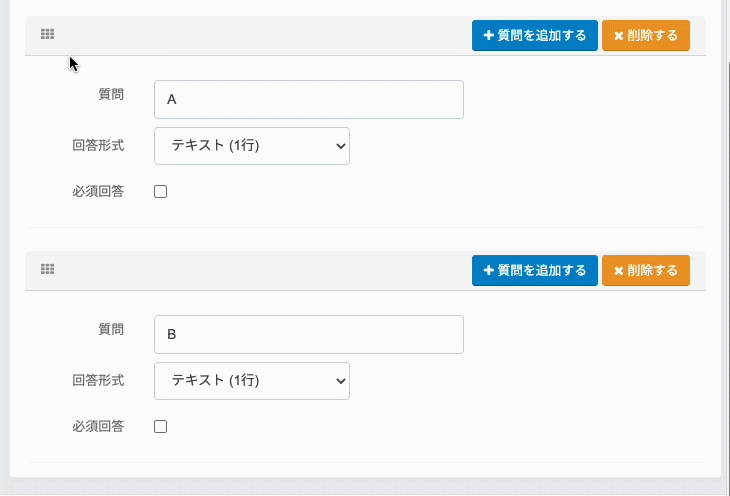Click the drag handle icon for question B
730x496 pixels.
(47, 269)
